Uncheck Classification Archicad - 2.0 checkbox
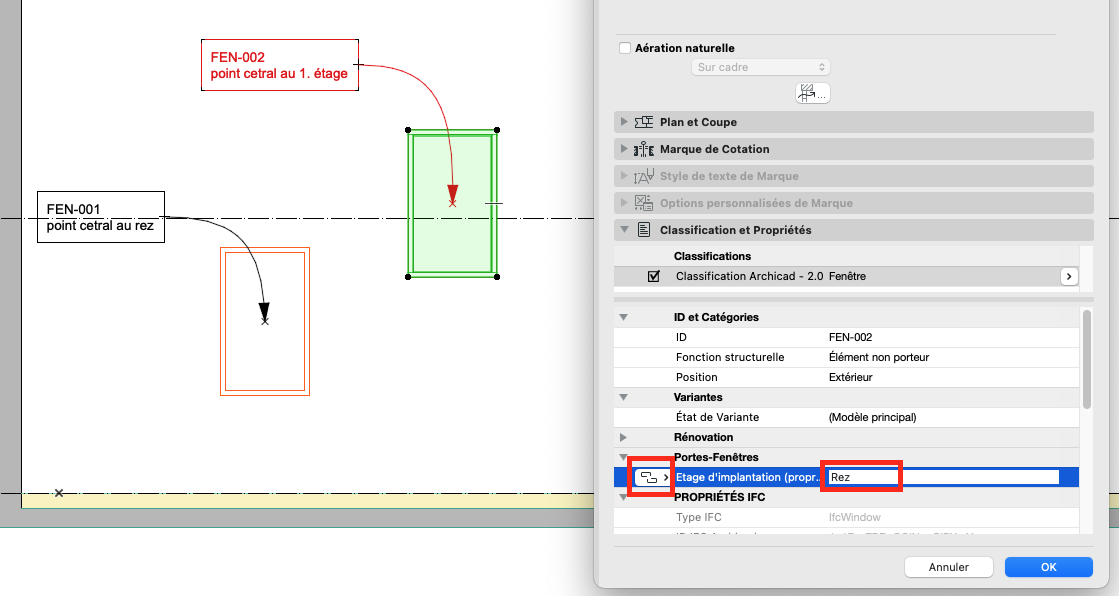The image size is (1119, 596). (x=654, y=276)
